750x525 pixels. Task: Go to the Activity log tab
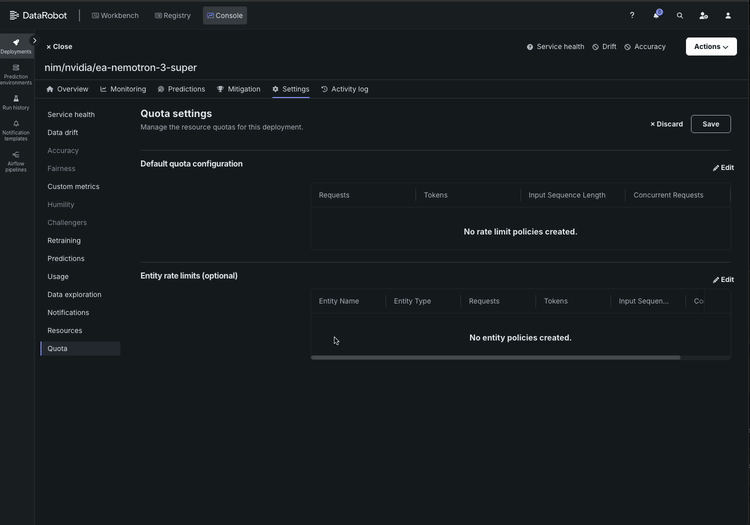tap(345, 89)
